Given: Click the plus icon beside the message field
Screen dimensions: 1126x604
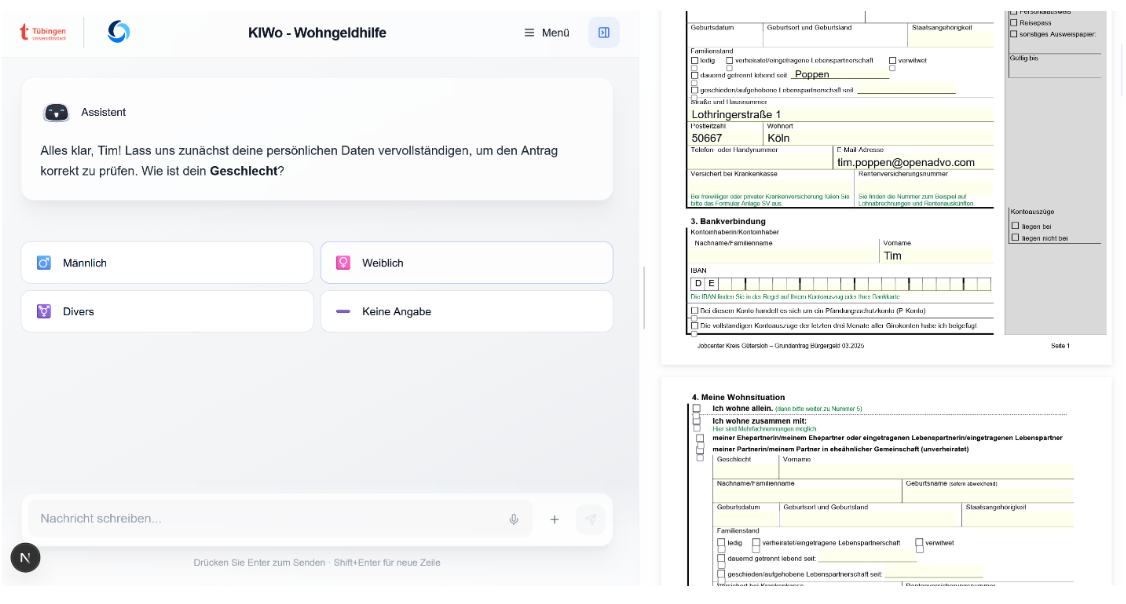Looking at the screenshot, I should 554,519.
